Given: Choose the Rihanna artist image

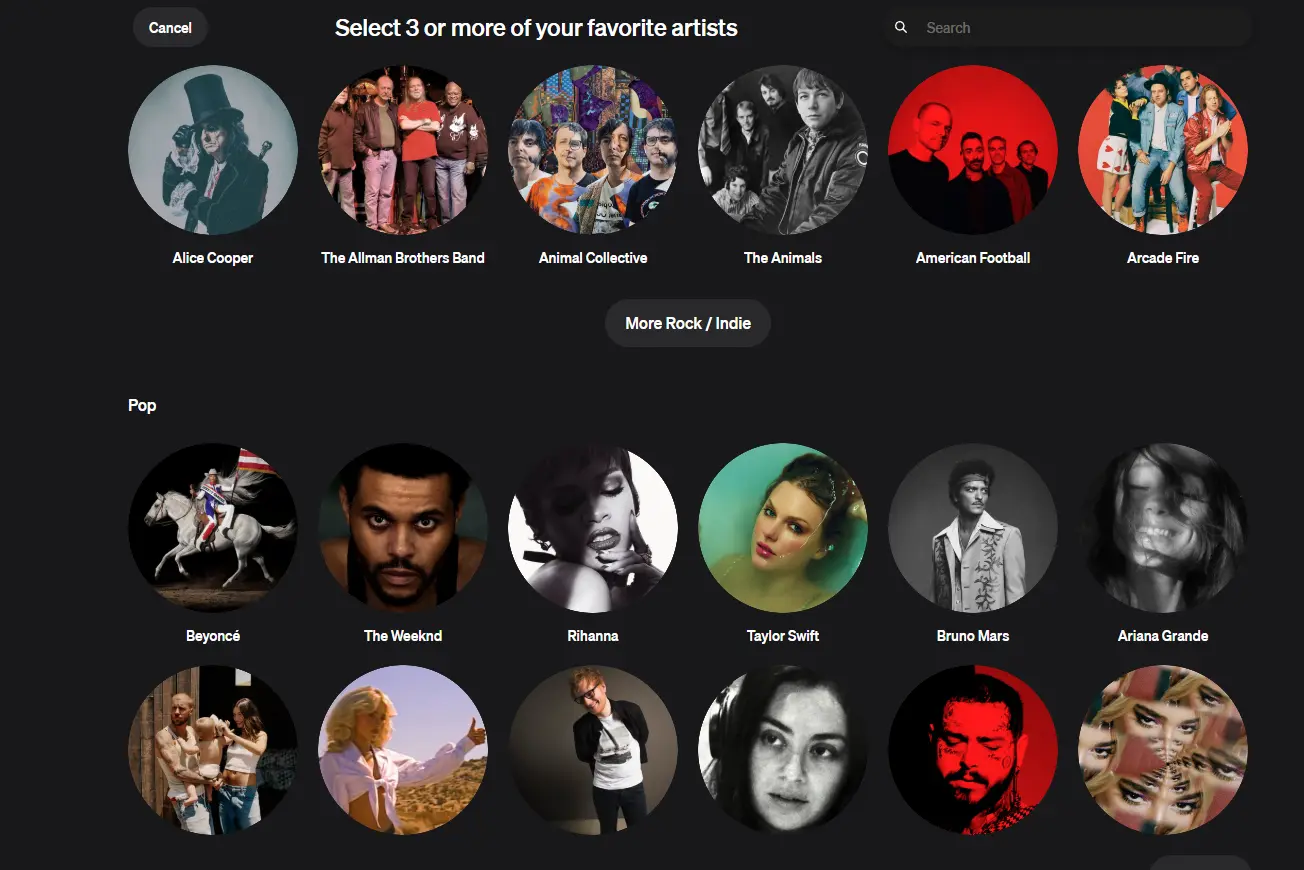Looking at the screenshot, I should pyautogui.click(x=593, y=528).
